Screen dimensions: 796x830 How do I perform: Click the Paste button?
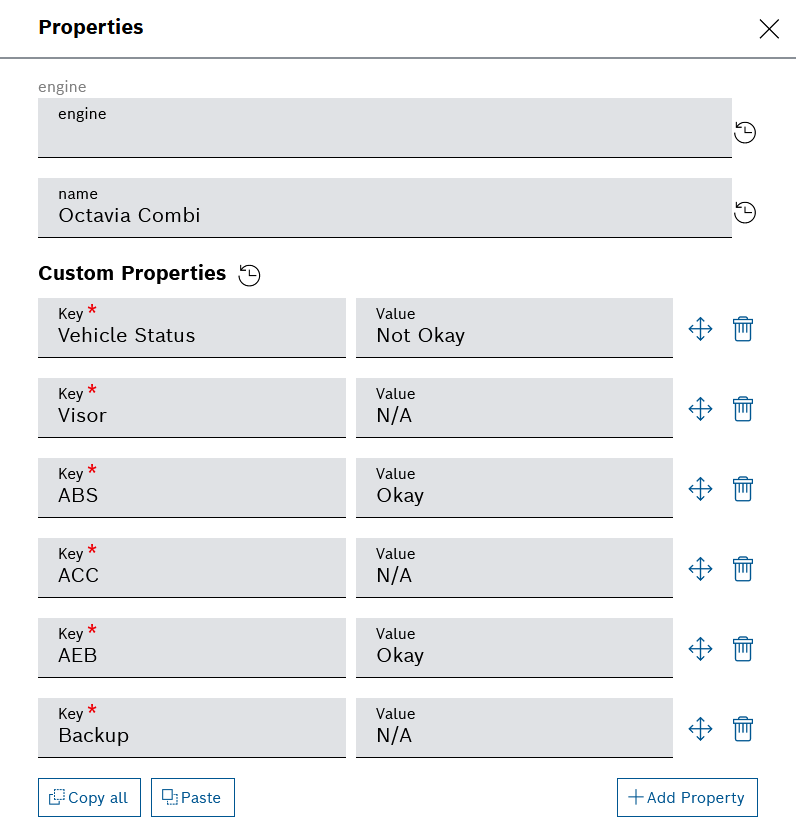[193, 797]
